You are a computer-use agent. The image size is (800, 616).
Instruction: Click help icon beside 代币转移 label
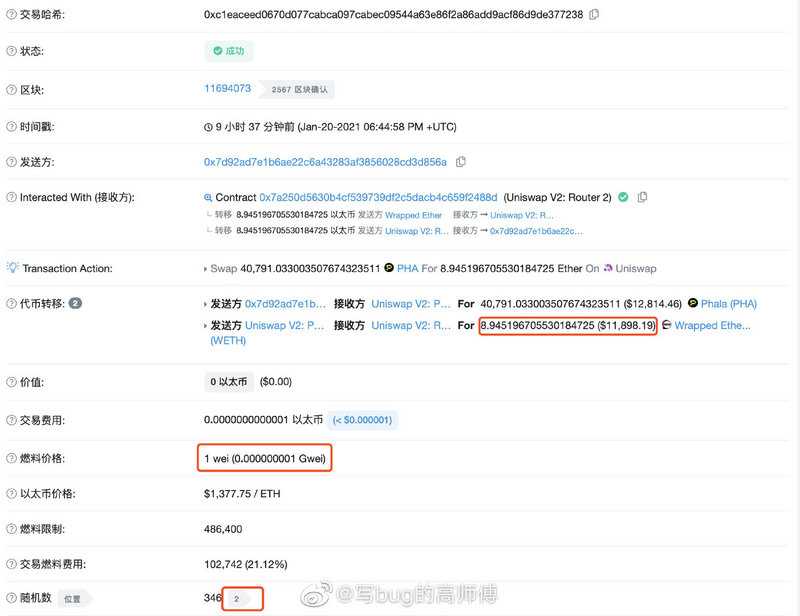coord(11,303)
